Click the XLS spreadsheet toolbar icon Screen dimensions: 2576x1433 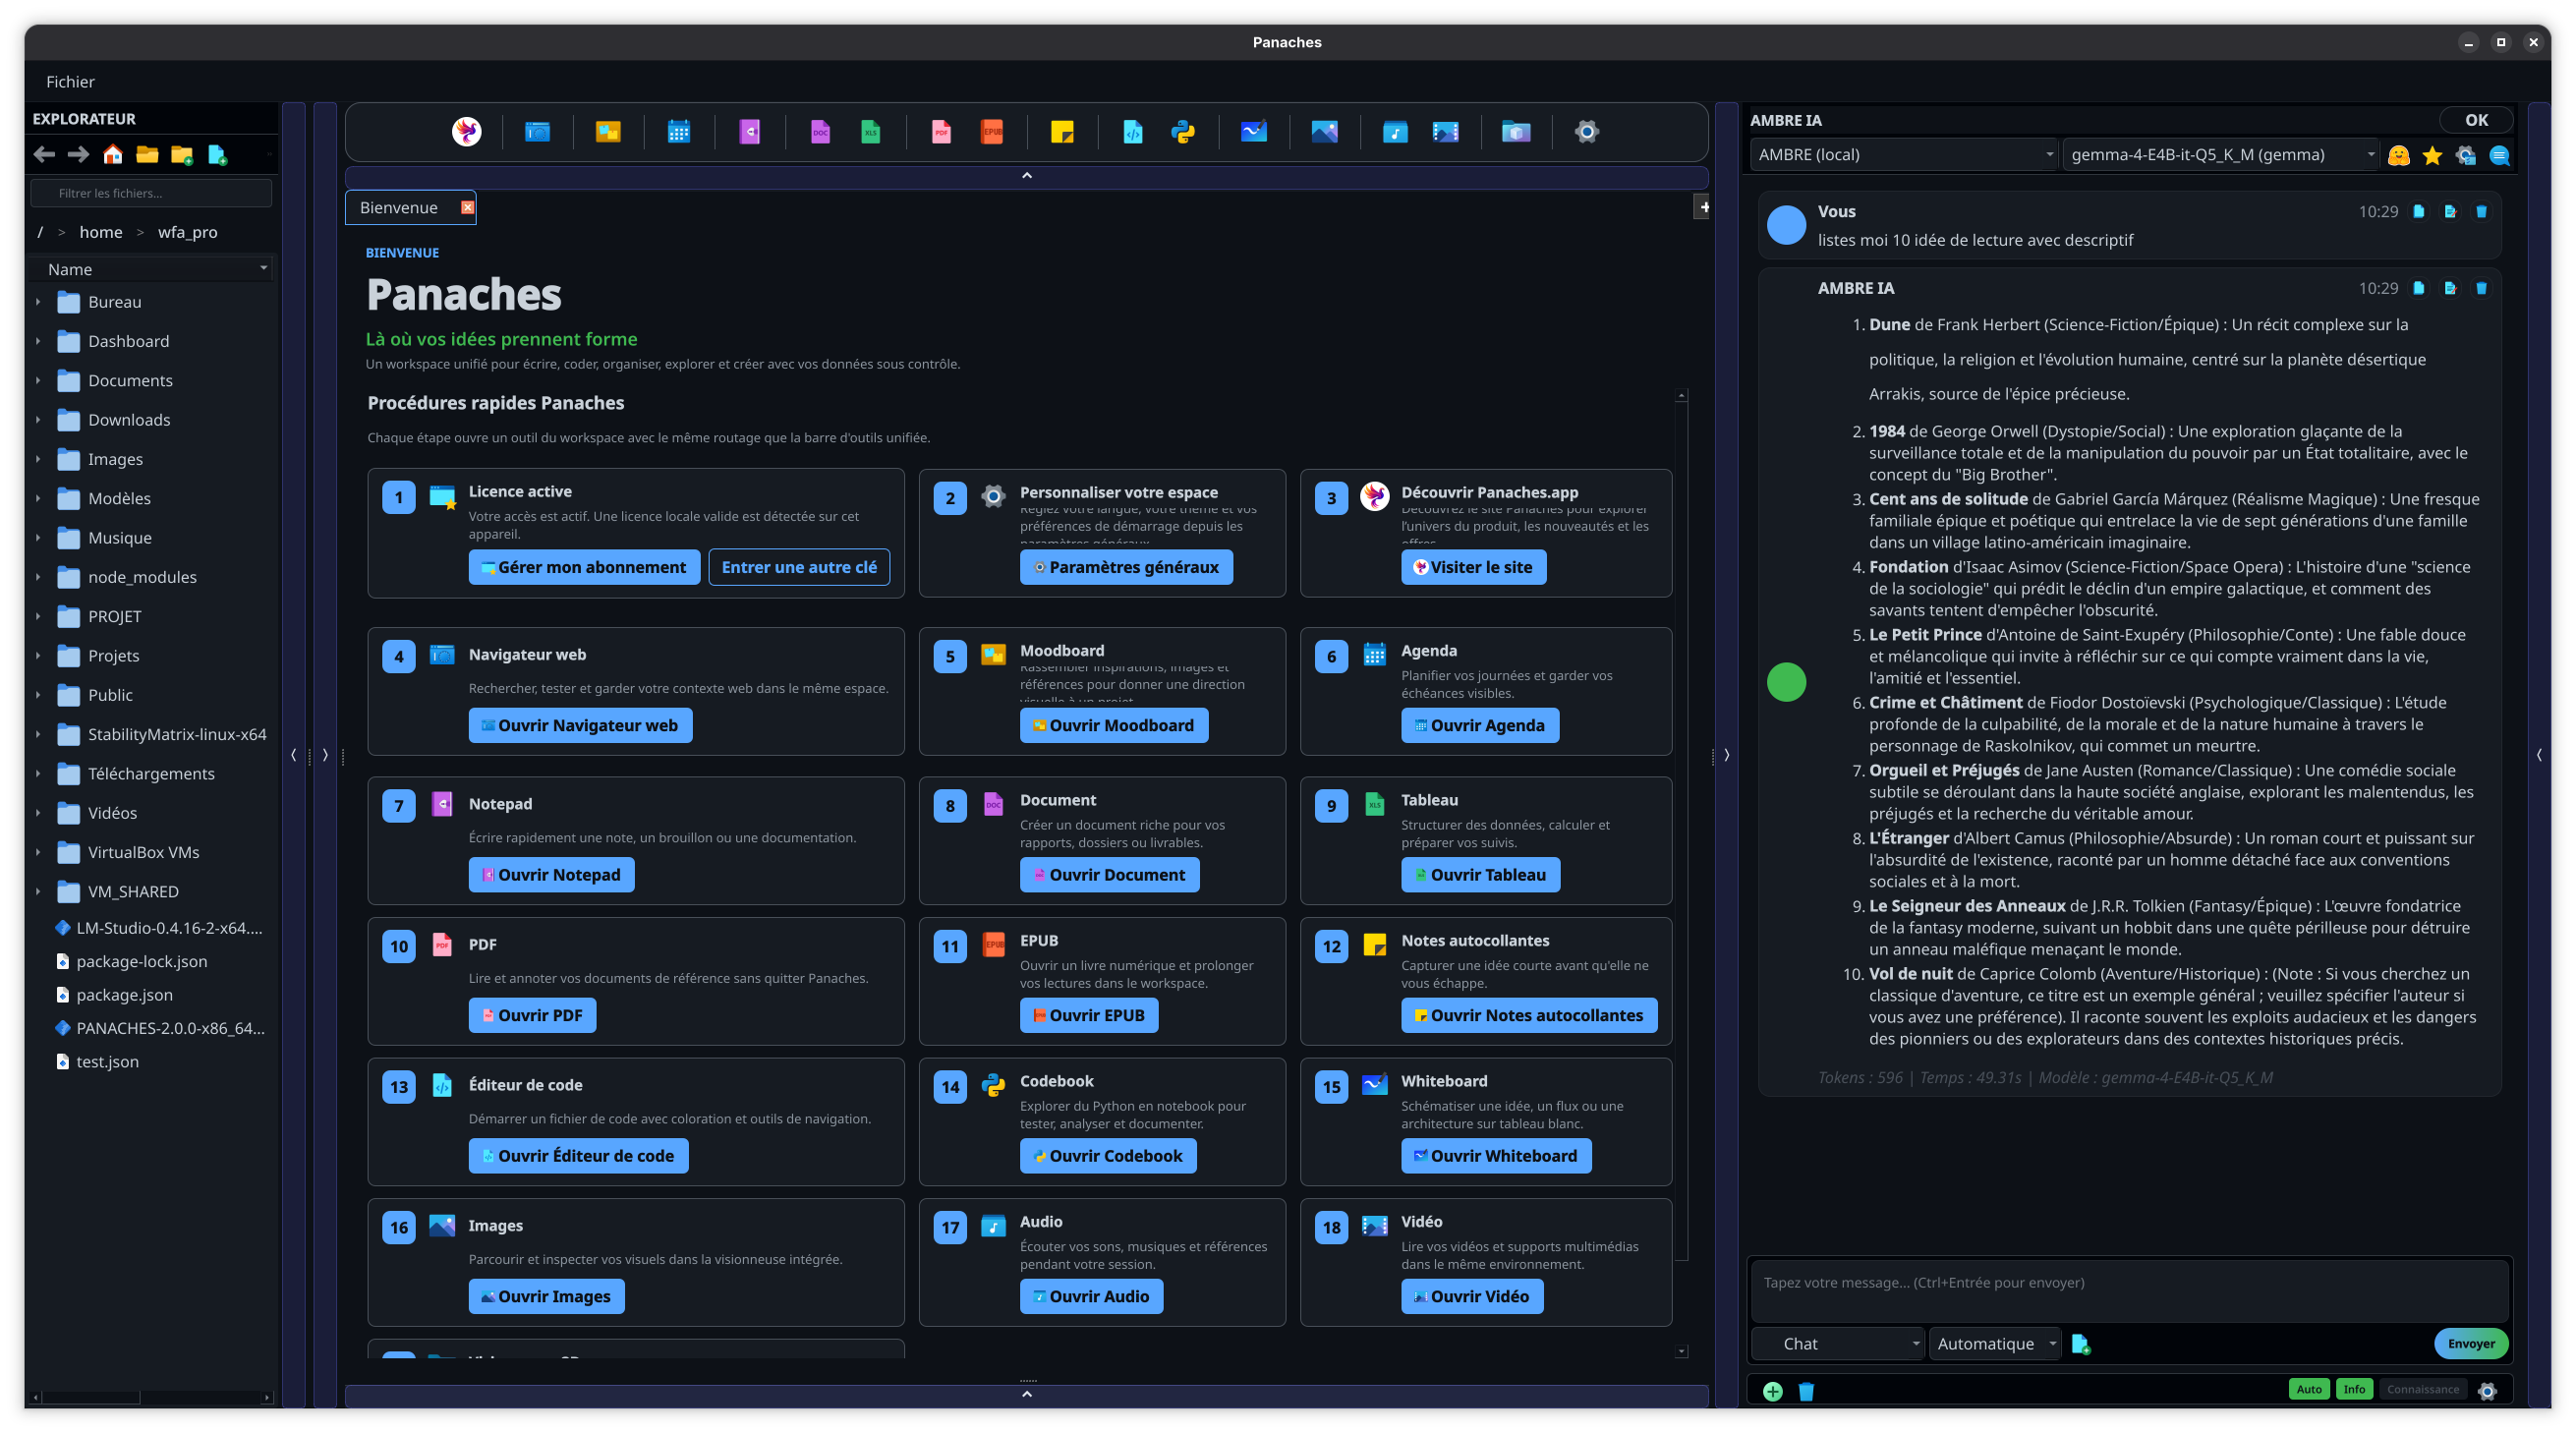(x=871, y=131)
